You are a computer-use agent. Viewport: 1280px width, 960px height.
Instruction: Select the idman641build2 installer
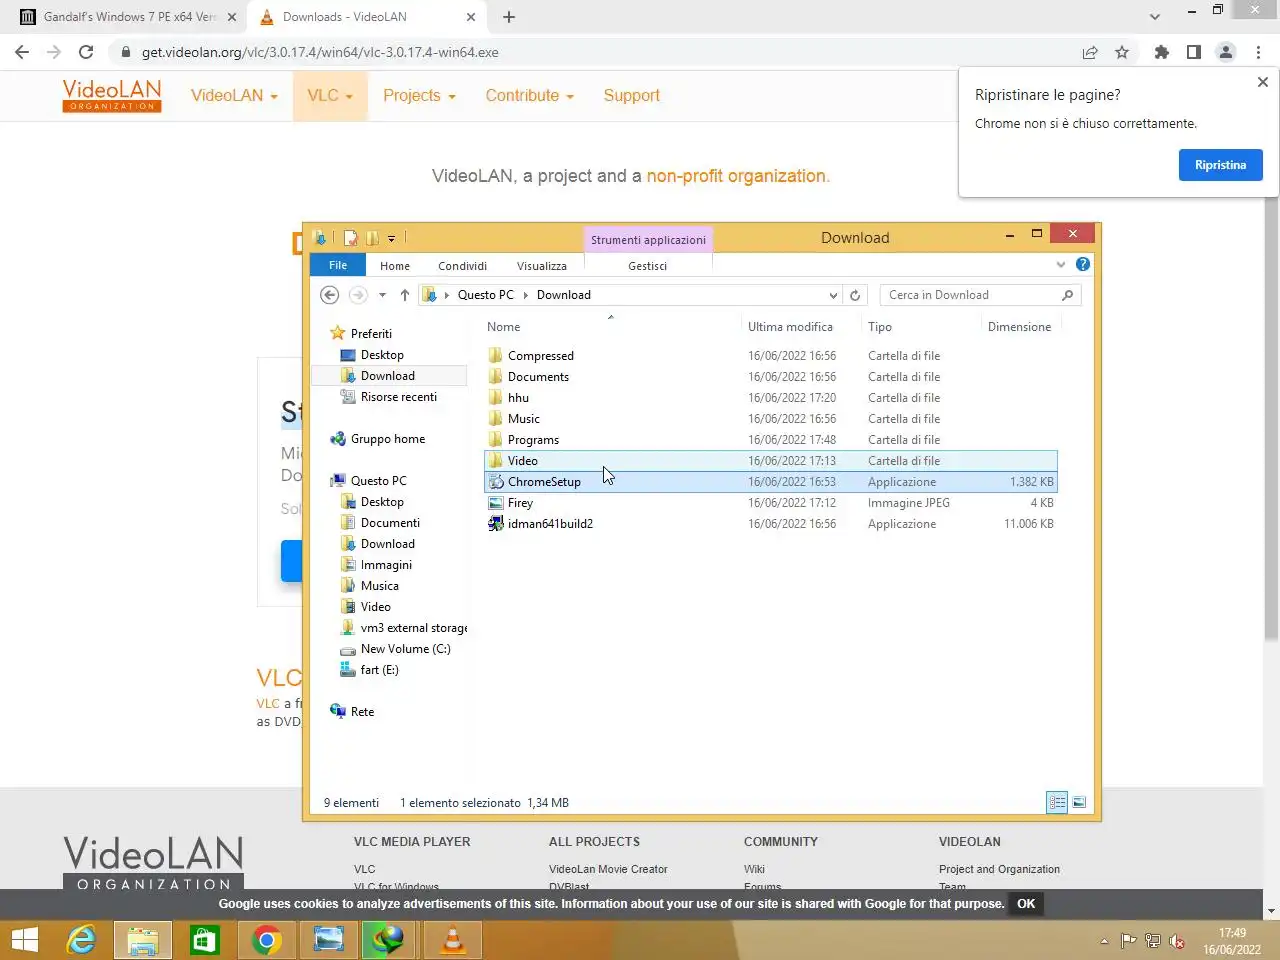tap(550, 524)
